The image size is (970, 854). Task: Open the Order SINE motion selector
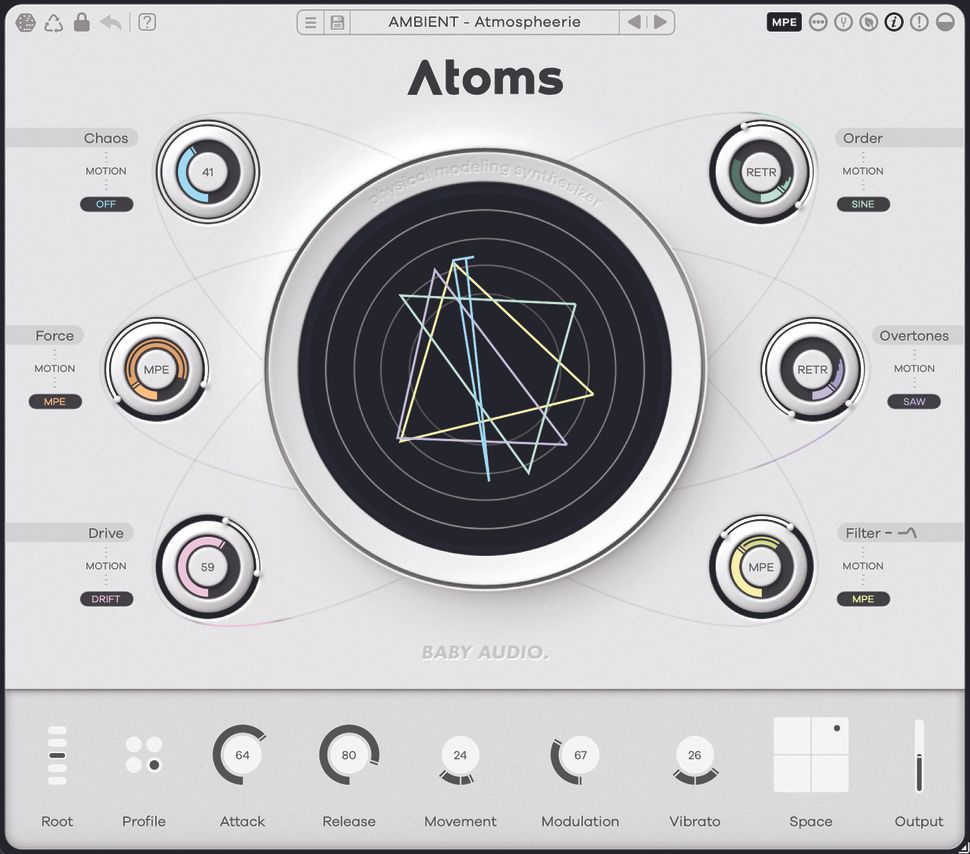click(x=862, y=204)
